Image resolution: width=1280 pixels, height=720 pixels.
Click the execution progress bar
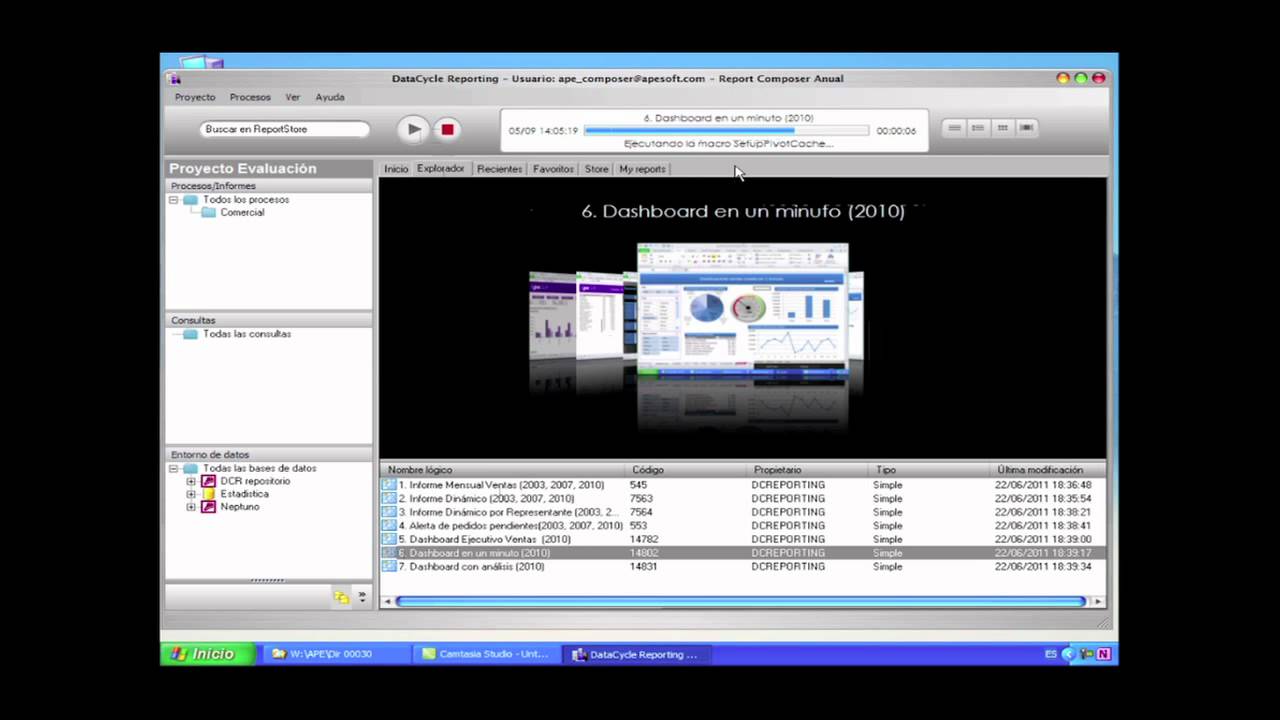tap(727, 130)
